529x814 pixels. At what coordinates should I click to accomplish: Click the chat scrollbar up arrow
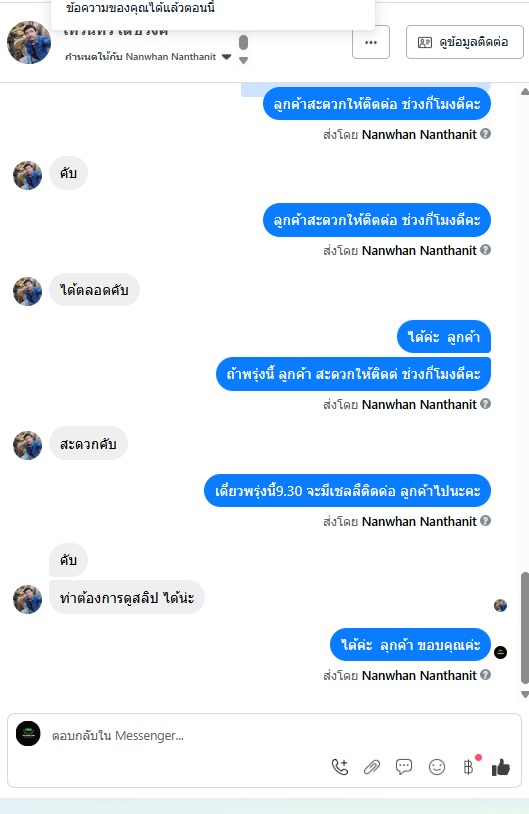coord(525,92)
